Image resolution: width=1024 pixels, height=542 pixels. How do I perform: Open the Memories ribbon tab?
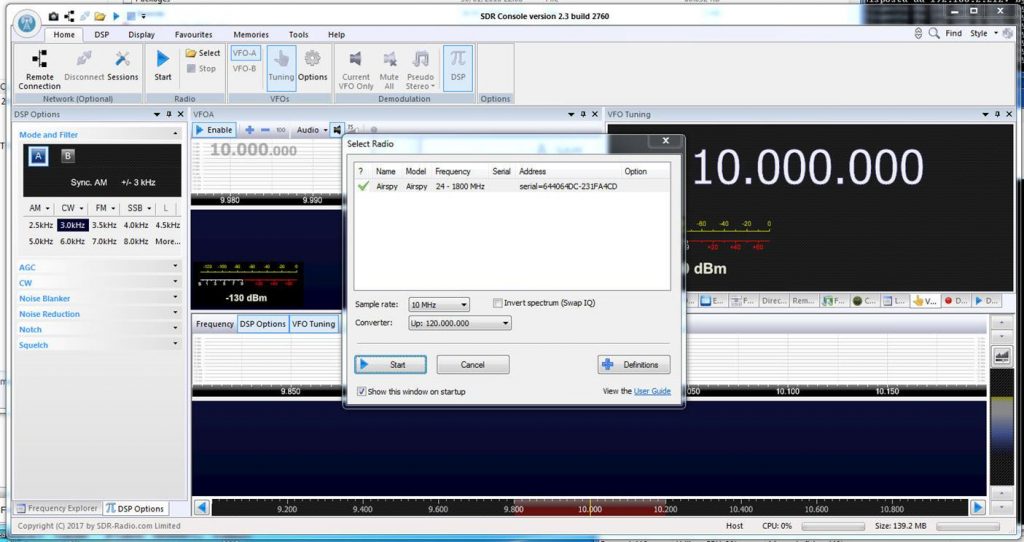click(x=251, y=35)
